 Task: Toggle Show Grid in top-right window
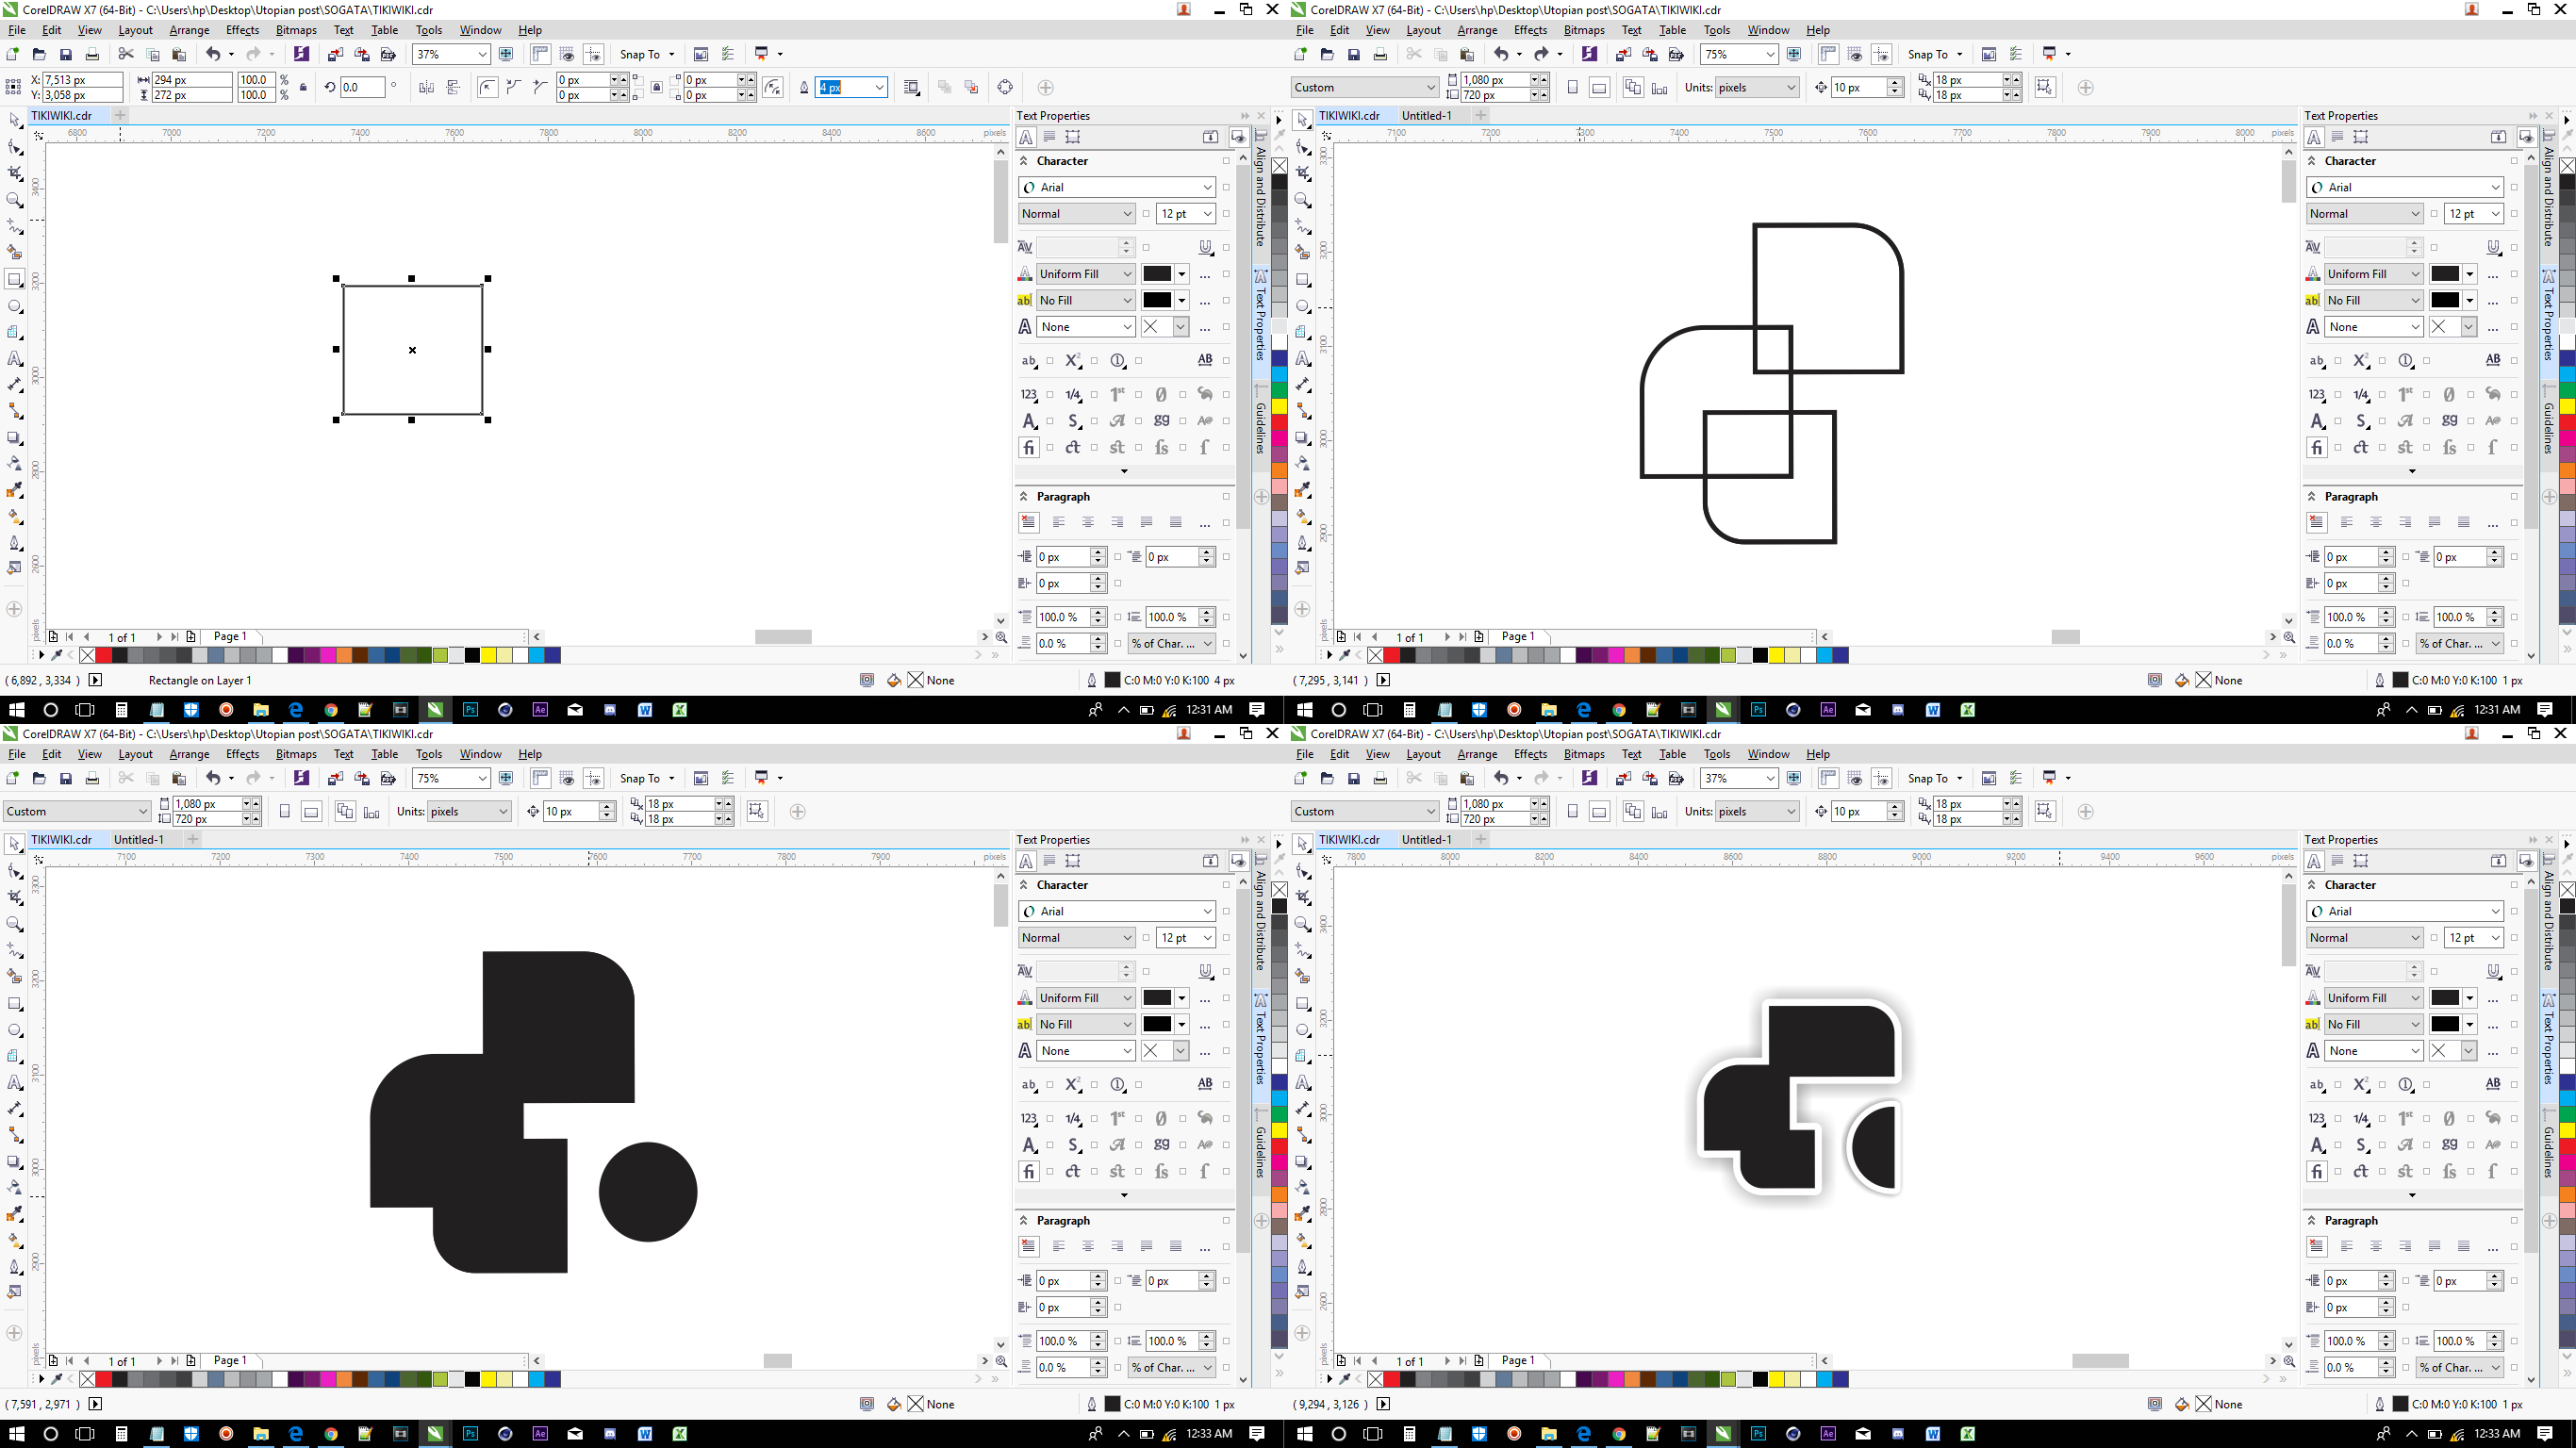point(1855,54)
